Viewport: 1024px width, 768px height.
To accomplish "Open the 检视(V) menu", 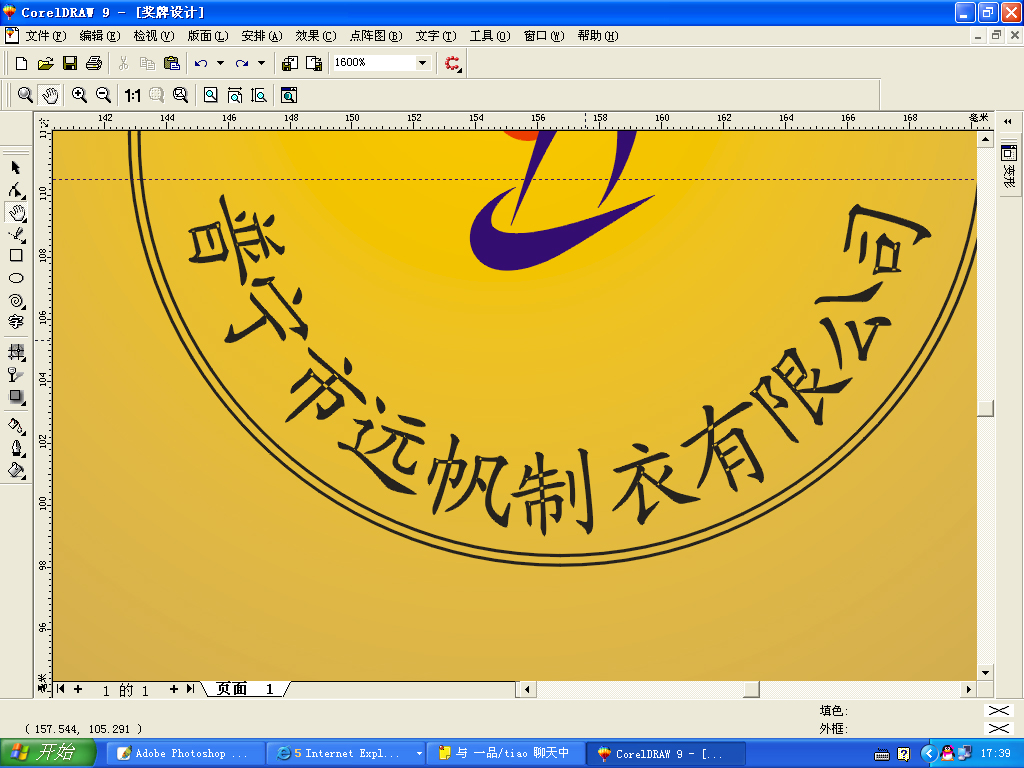I will (153, 36).
